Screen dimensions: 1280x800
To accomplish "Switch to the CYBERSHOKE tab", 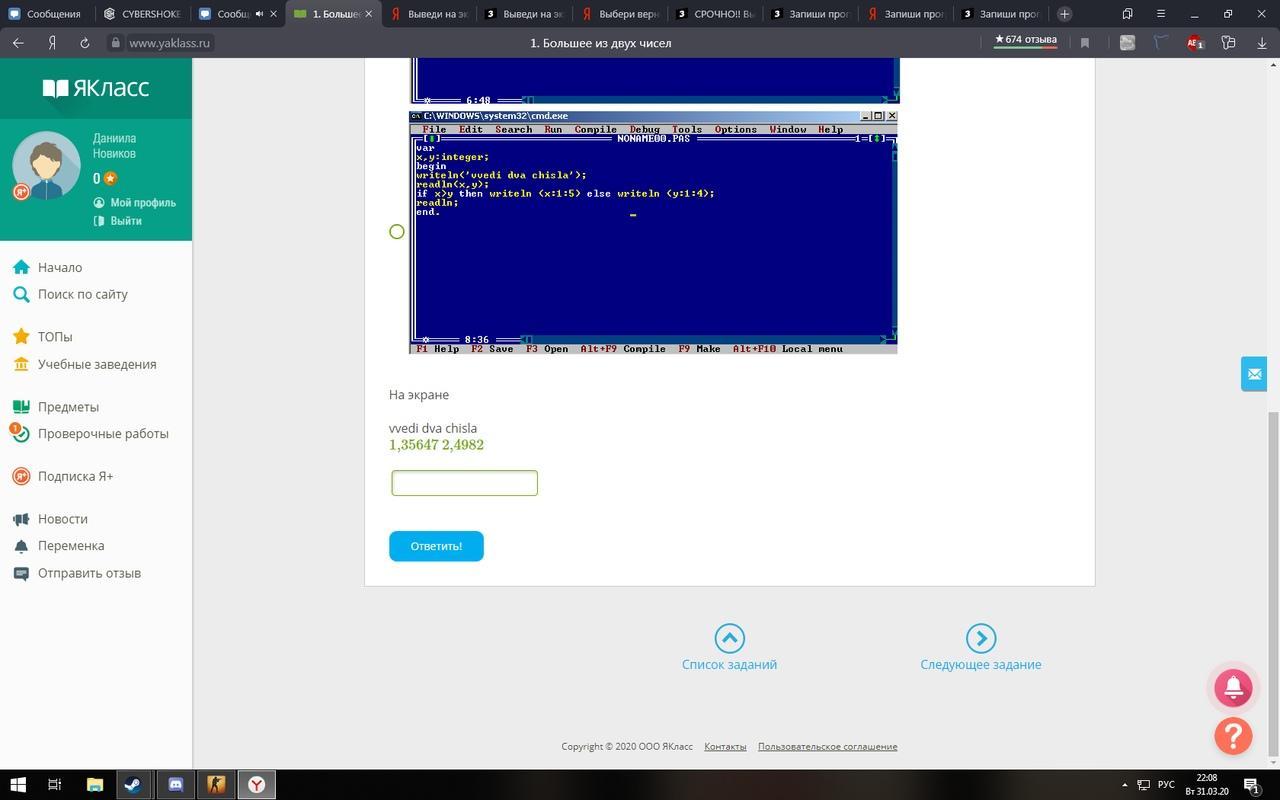I will pos(143,14).
